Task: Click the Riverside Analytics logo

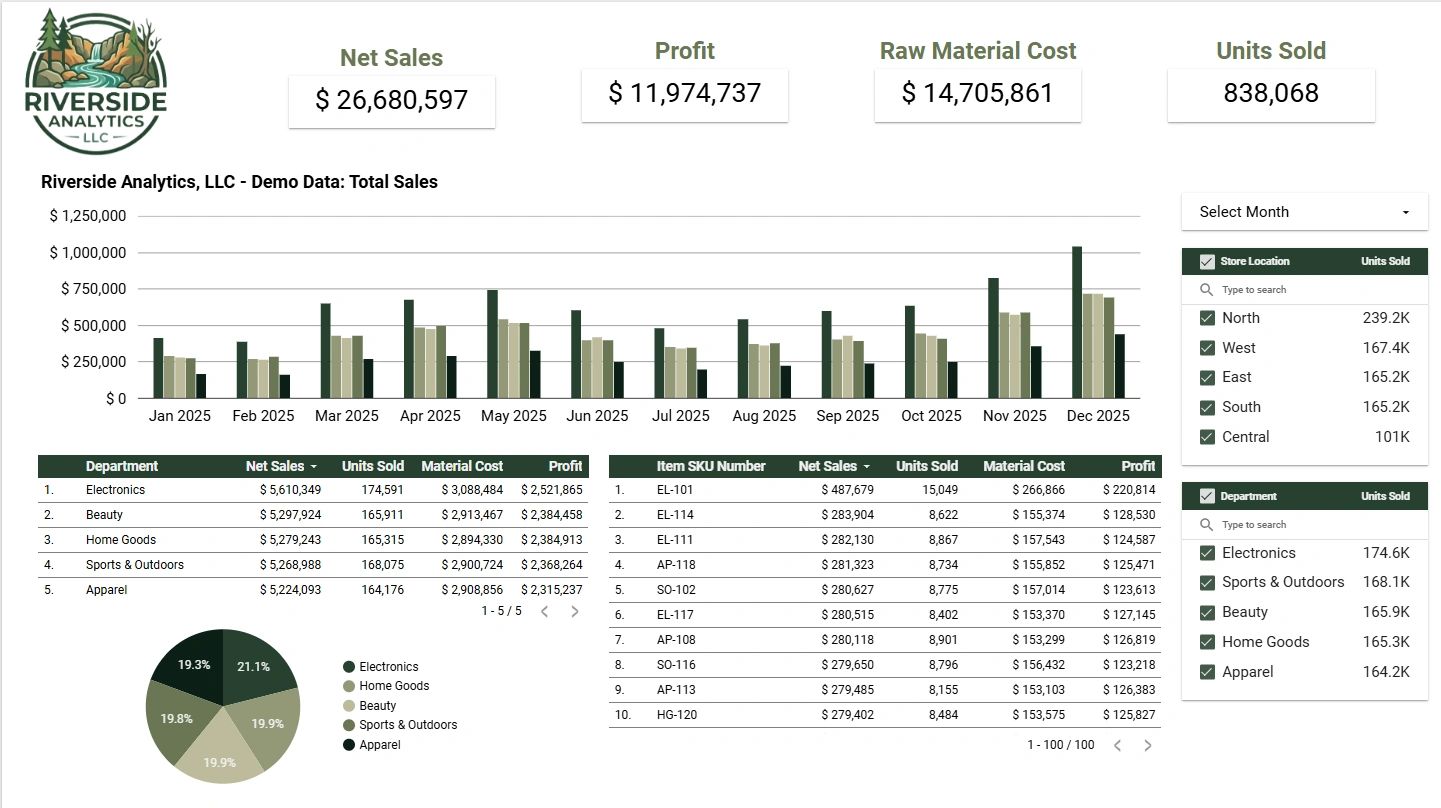Action: [96, 82]
